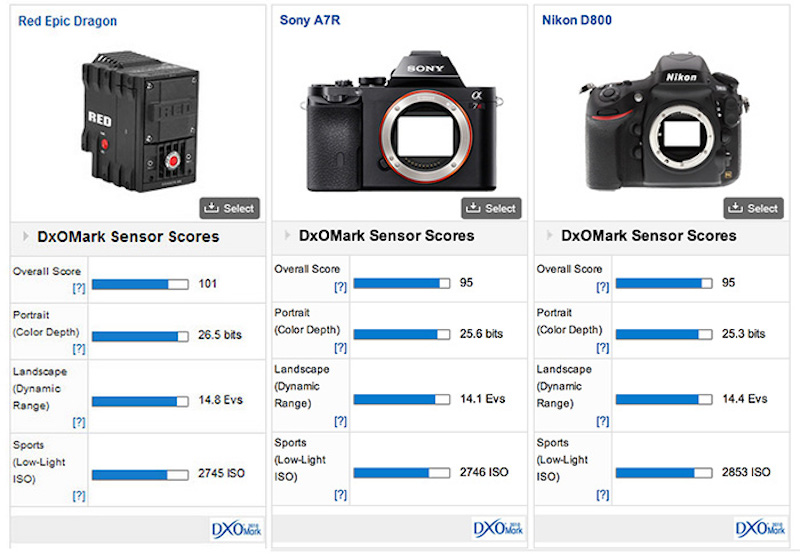Click Sony A7R DxOMark Sensor Scores heading
The height and width of the screenshot is (554, 800).
click(x=387, y=236)
